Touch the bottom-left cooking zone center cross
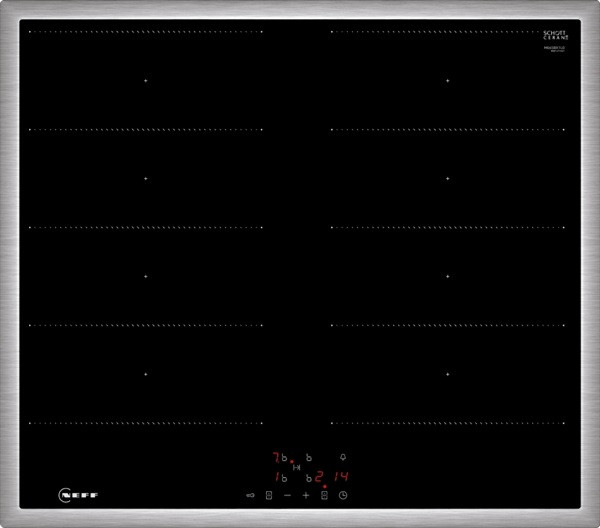 coord(146,374)
